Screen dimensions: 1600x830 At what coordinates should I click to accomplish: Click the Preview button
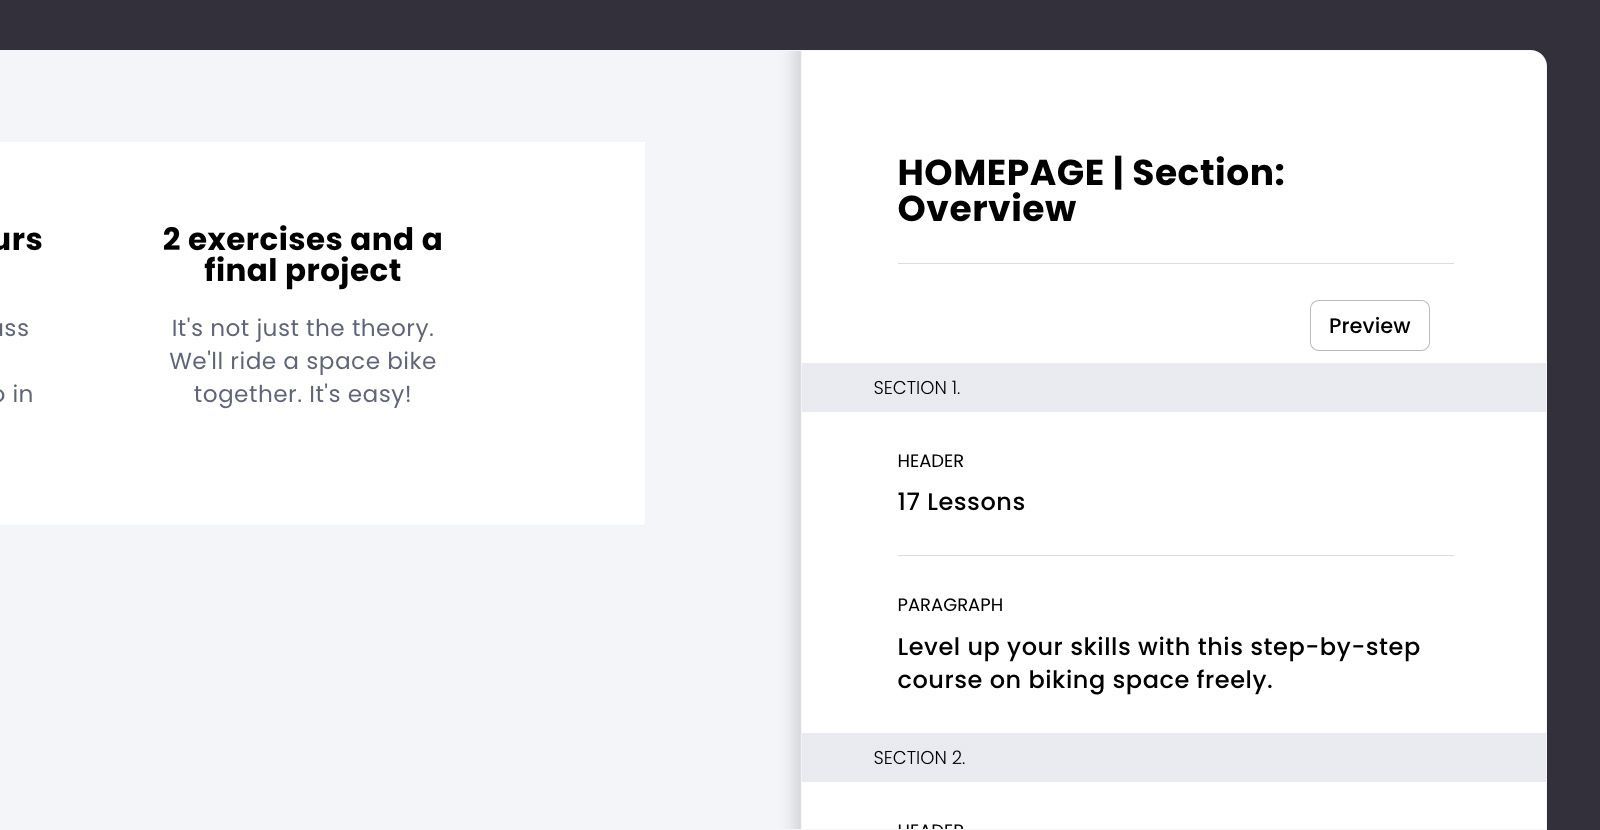pyautogui.click(x=1368, y=325)
